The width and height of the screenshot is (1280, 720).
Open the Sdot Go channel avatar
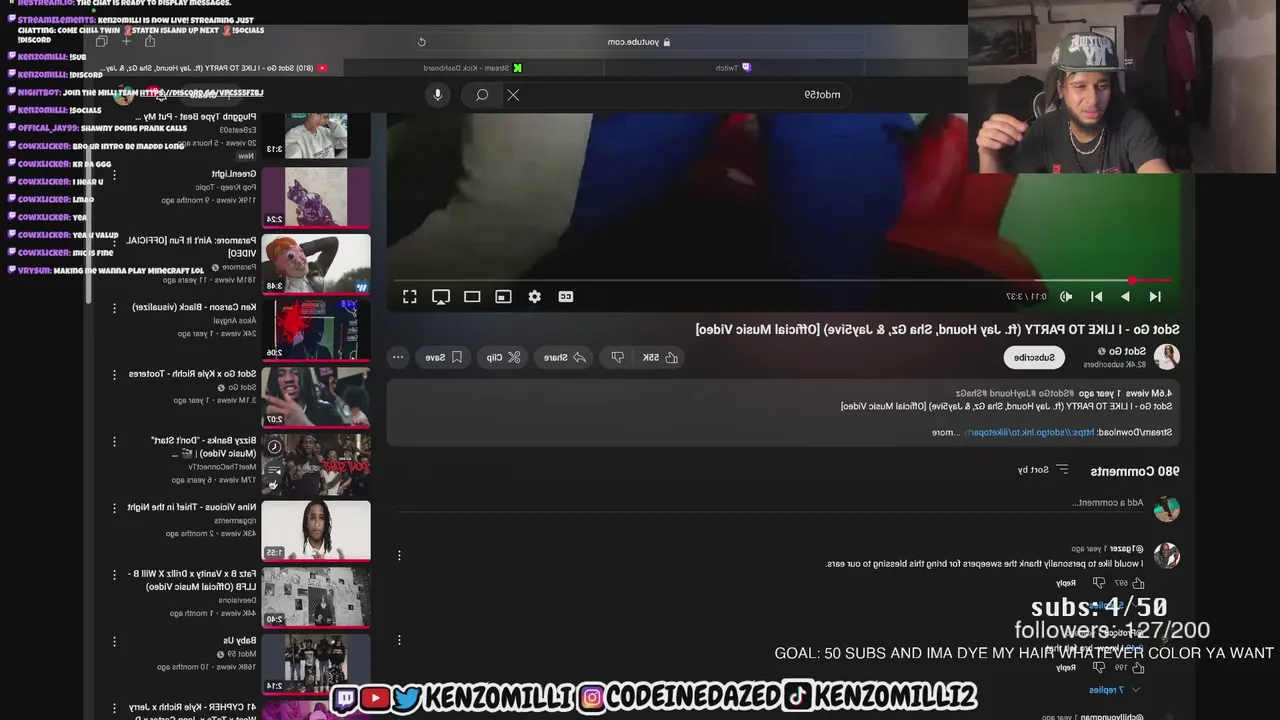(1166, 357)
